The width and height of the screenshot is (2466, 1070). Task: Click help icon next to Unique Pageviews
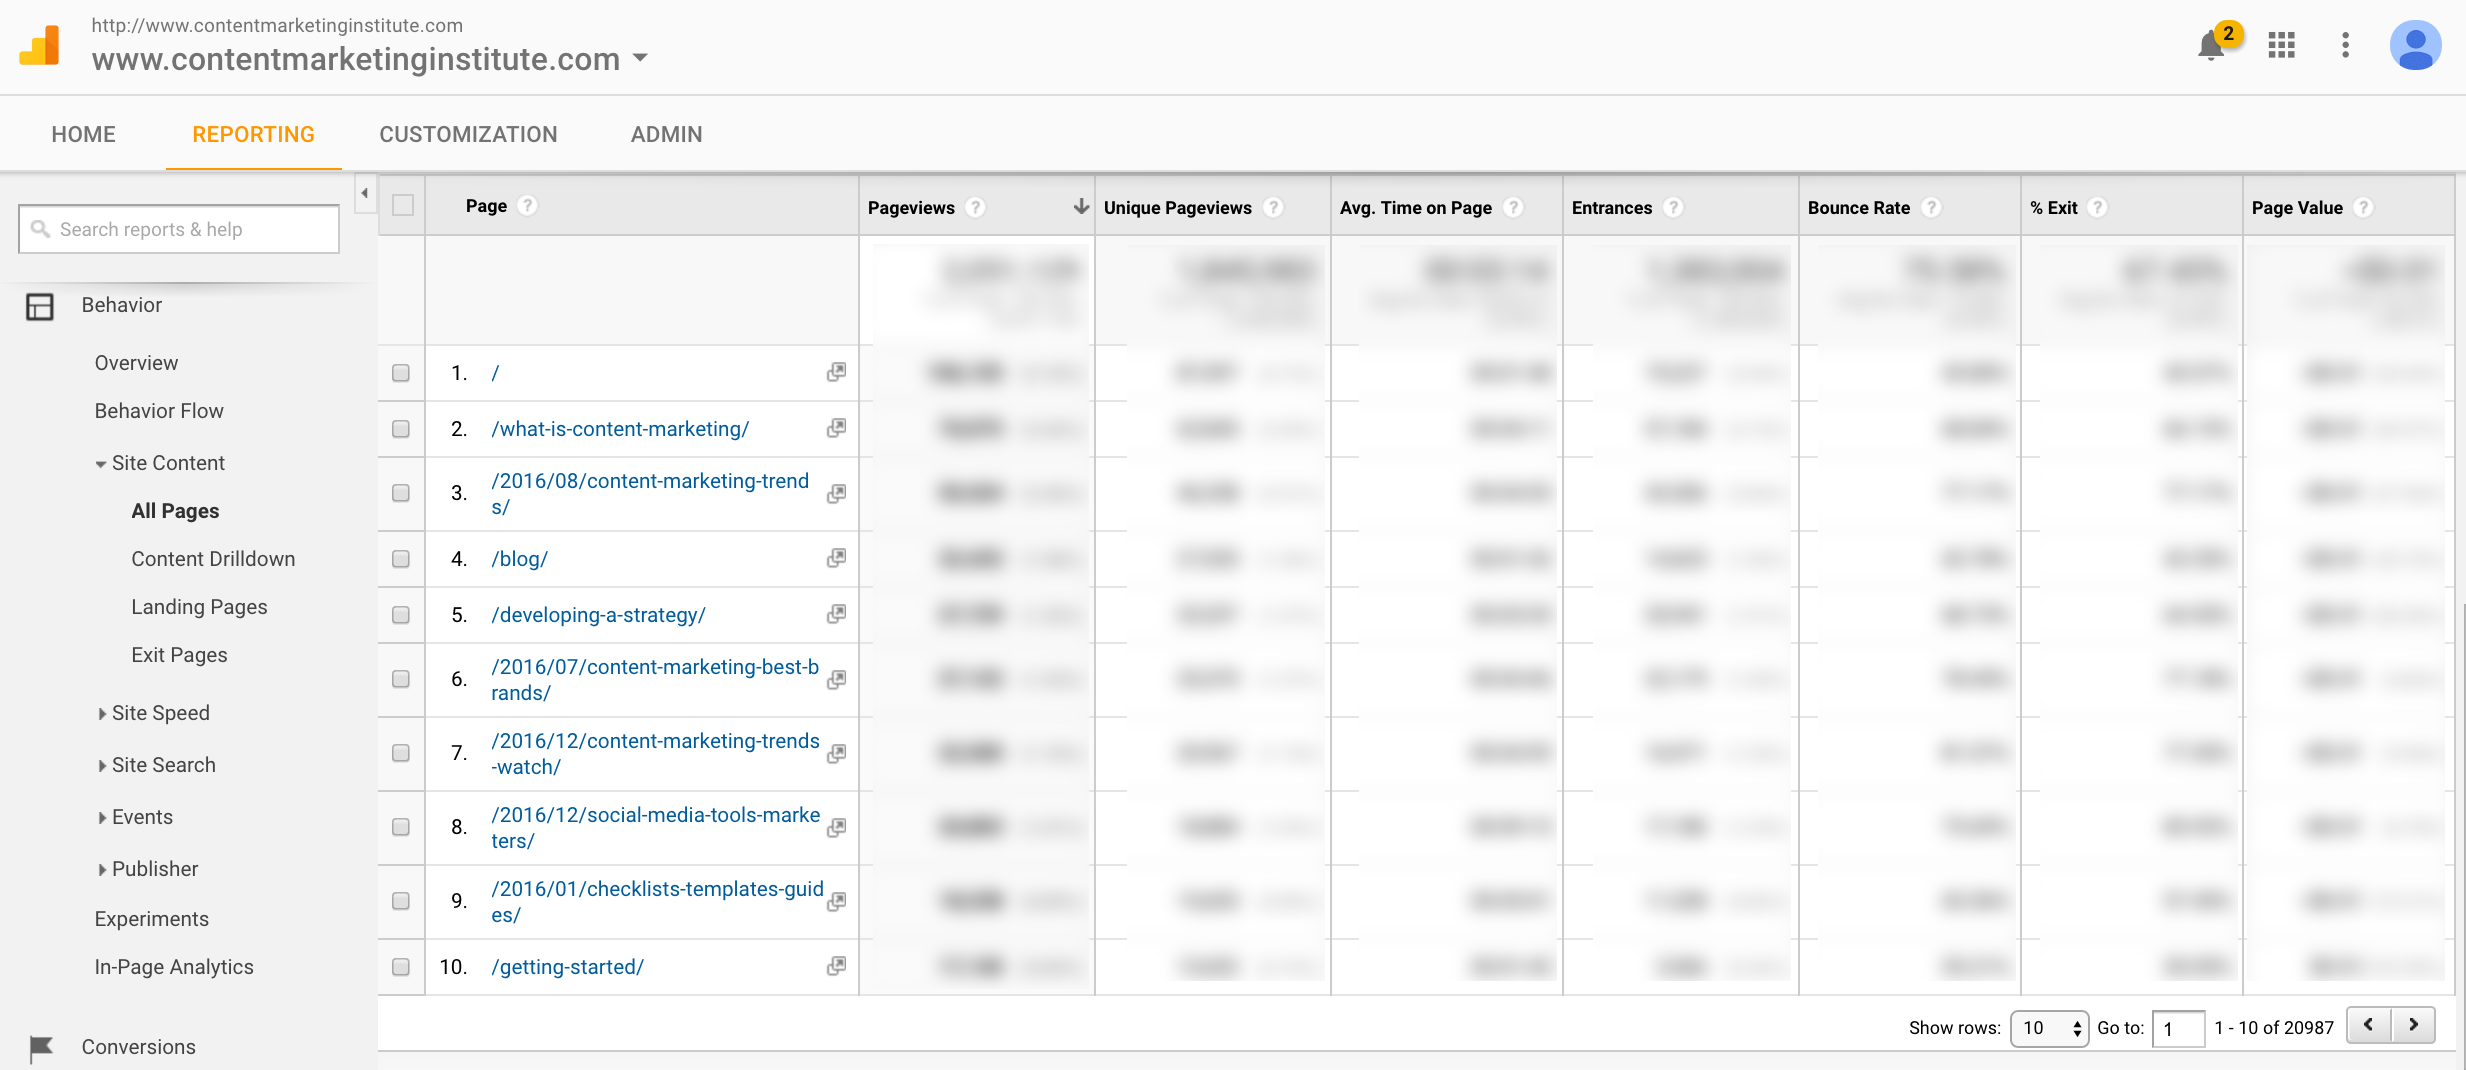click(1273, 207)
